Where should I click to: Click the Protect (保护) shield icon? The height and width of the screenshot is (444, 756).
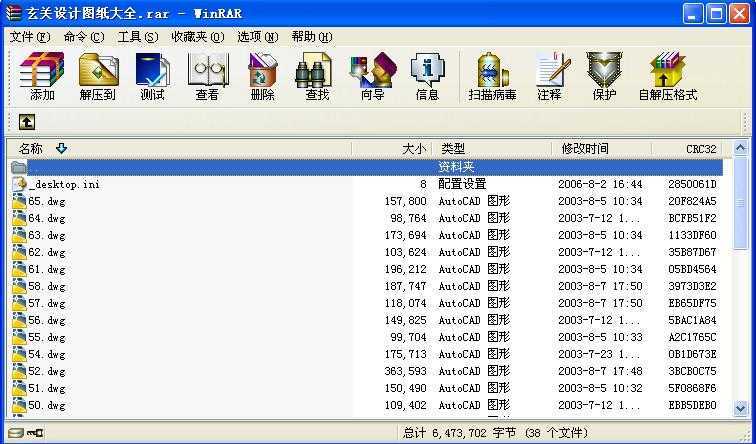[x=604, y=77]
